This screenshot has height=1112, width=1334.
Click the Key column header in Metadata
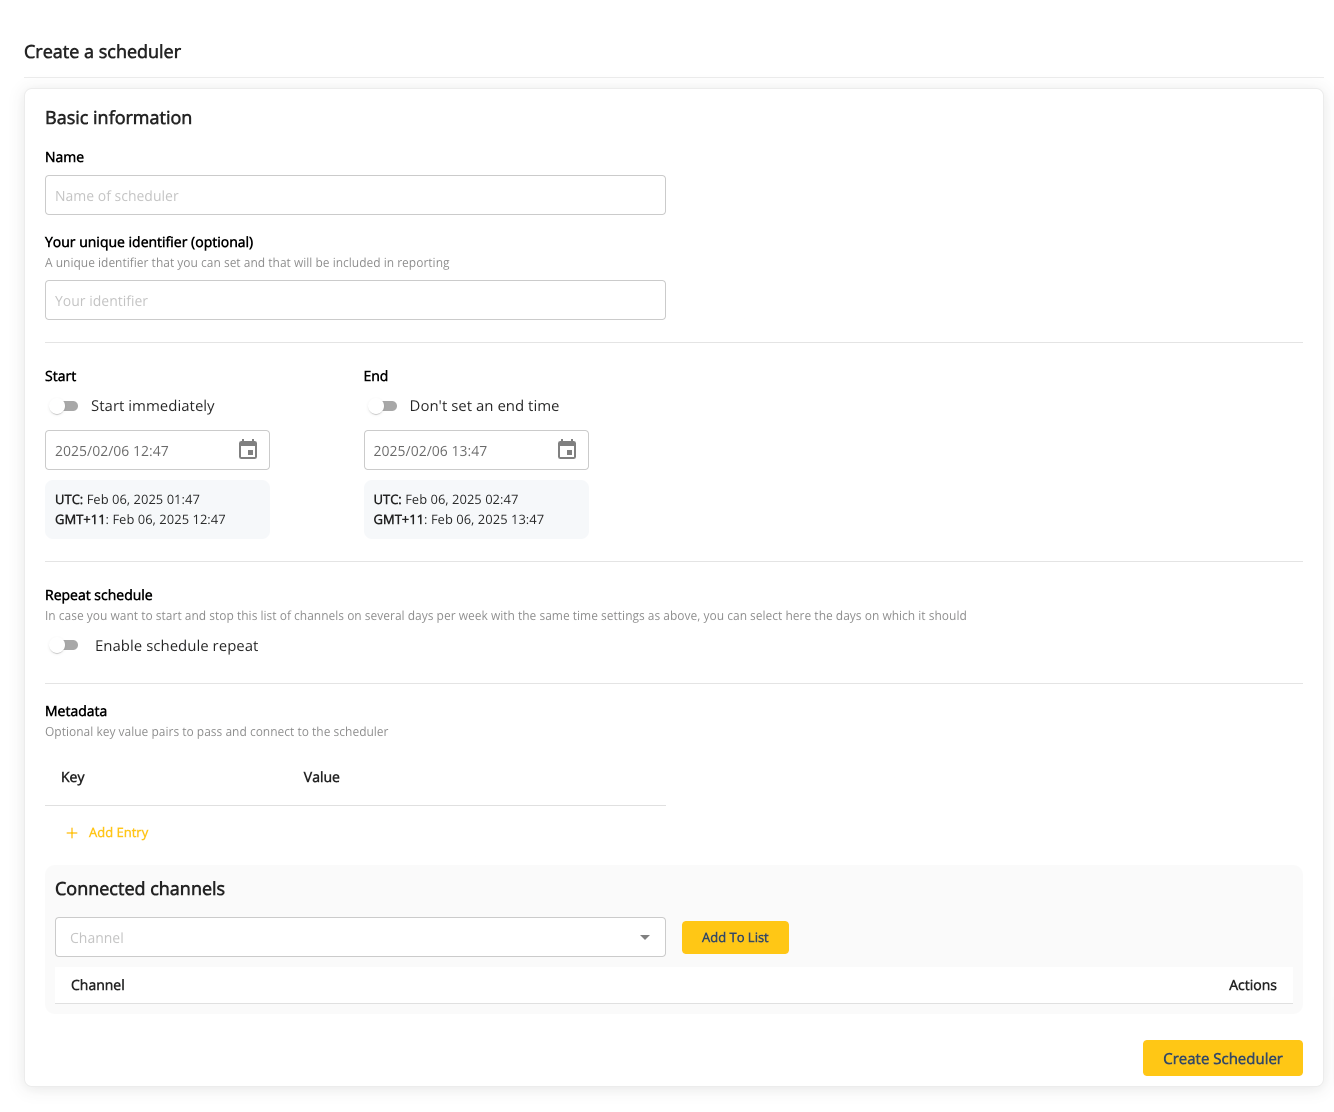[x=73, y=777]
